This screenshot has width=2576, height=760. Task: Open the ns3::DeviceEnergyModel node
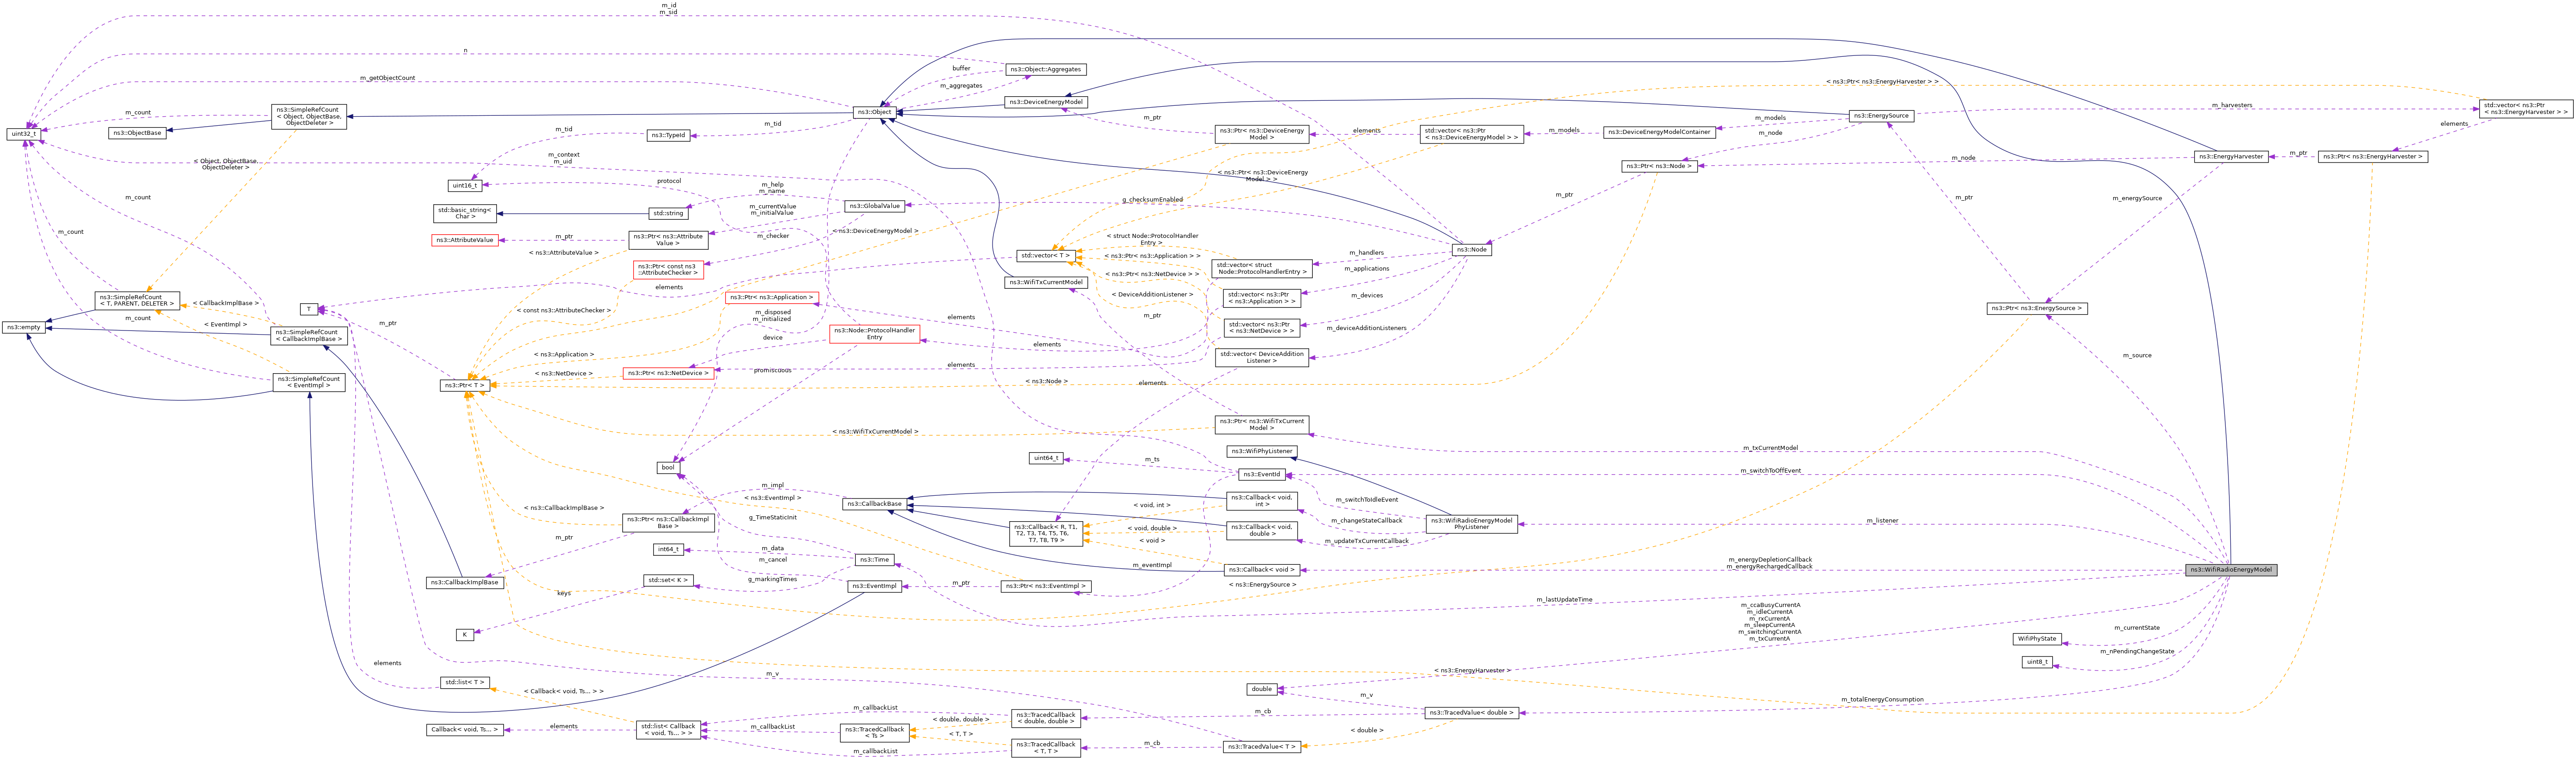pyautogui.click(x=1045, y=102)
